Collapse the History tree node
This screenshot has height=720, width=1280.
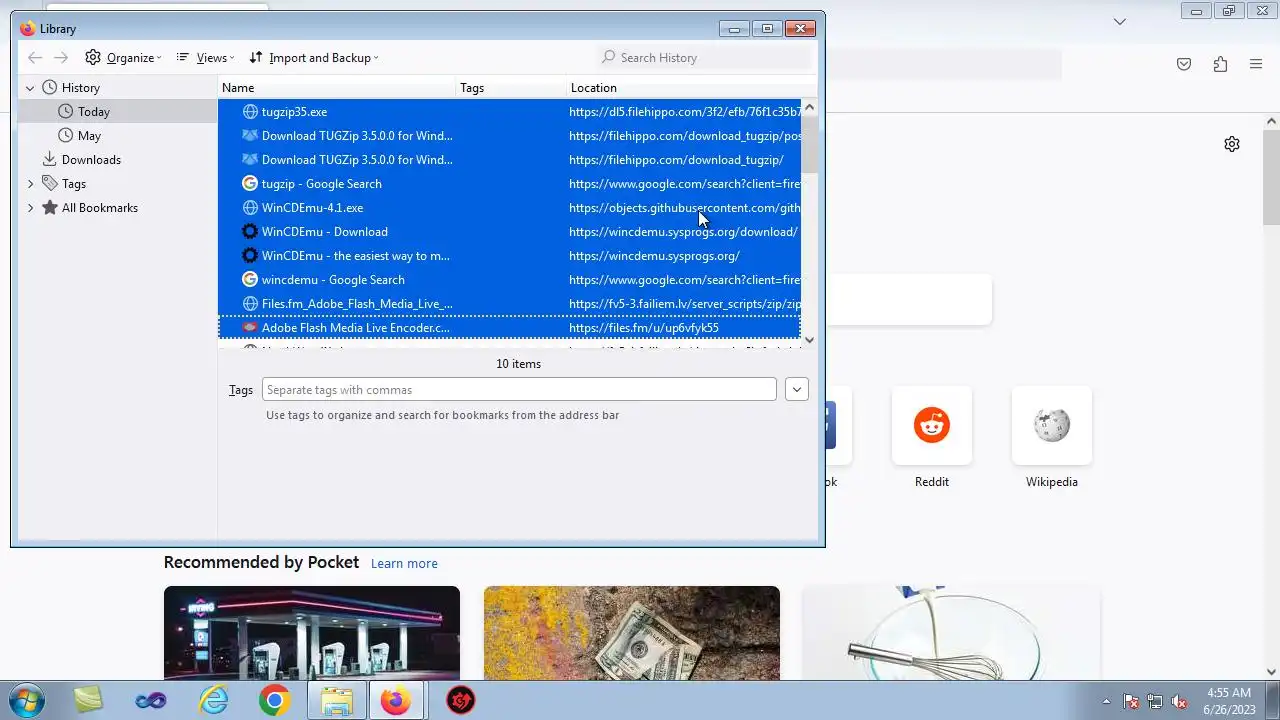click(30, 88)
